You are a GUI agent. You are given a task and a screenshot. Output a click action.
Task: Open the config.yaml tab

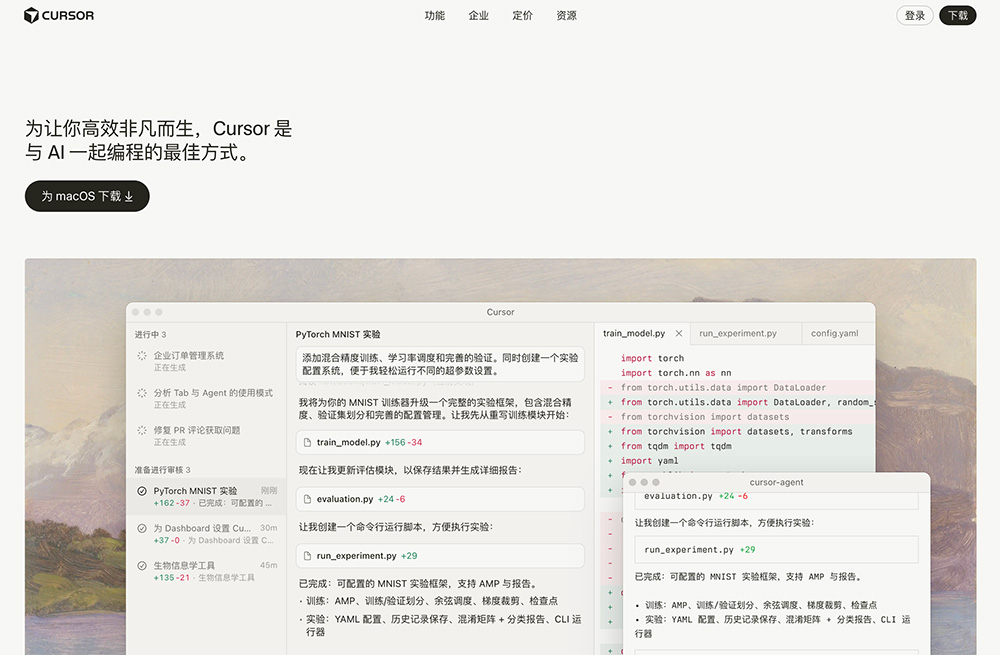838,333
